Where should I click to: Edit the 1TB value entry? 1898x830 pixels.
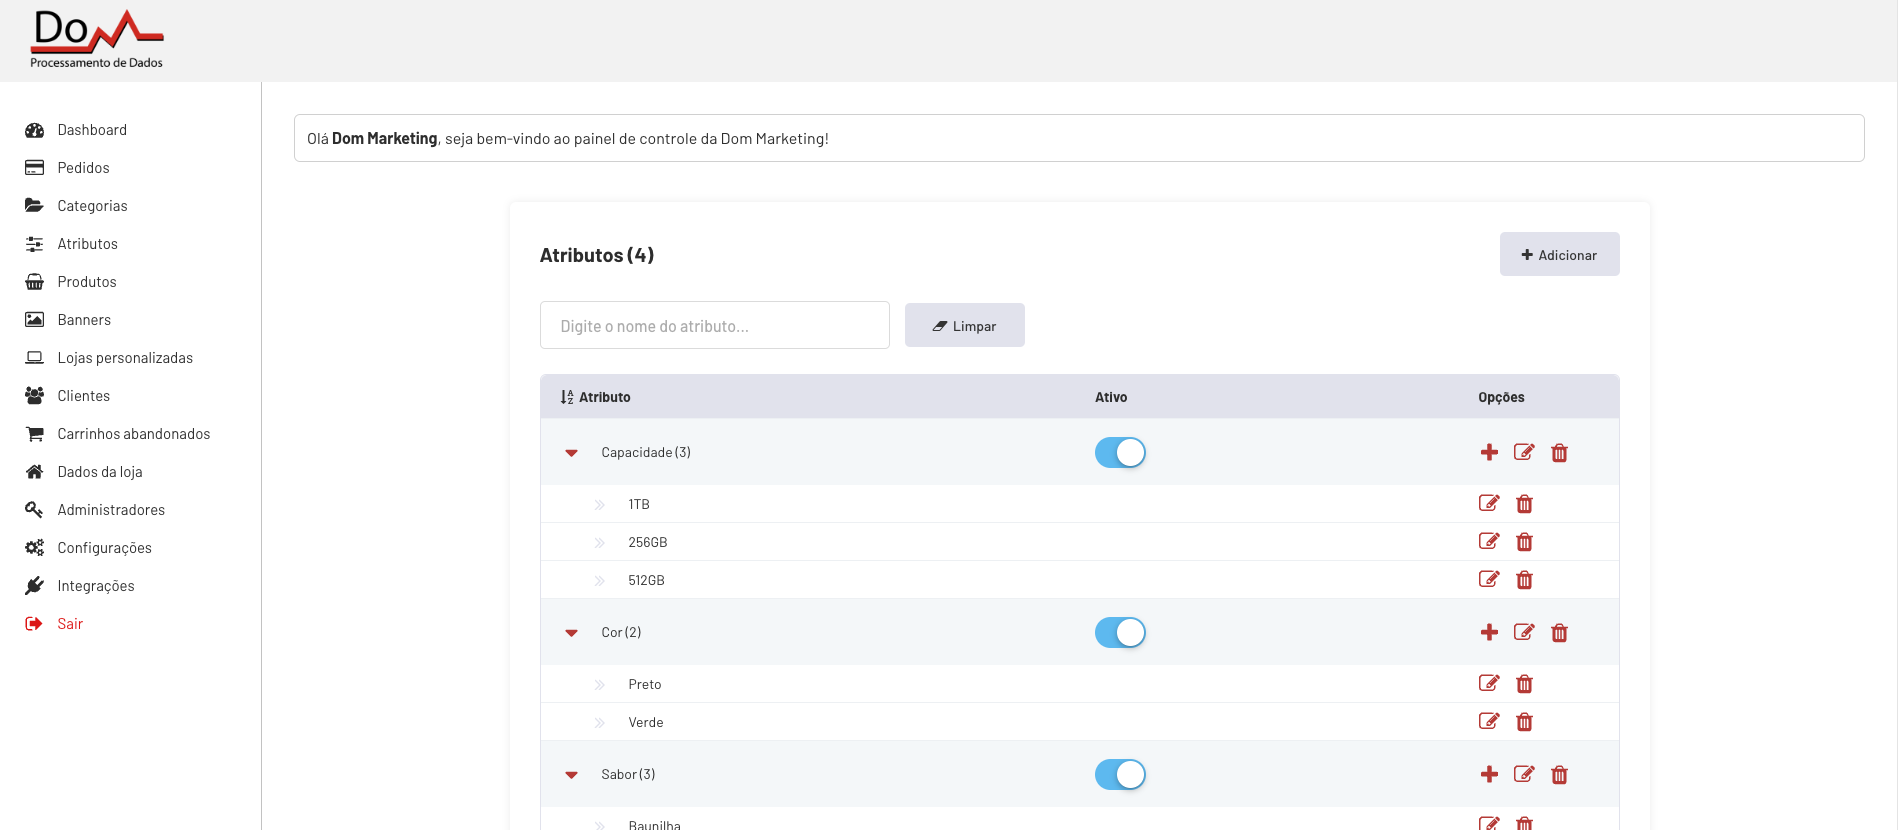click(x=1489, y=503)
